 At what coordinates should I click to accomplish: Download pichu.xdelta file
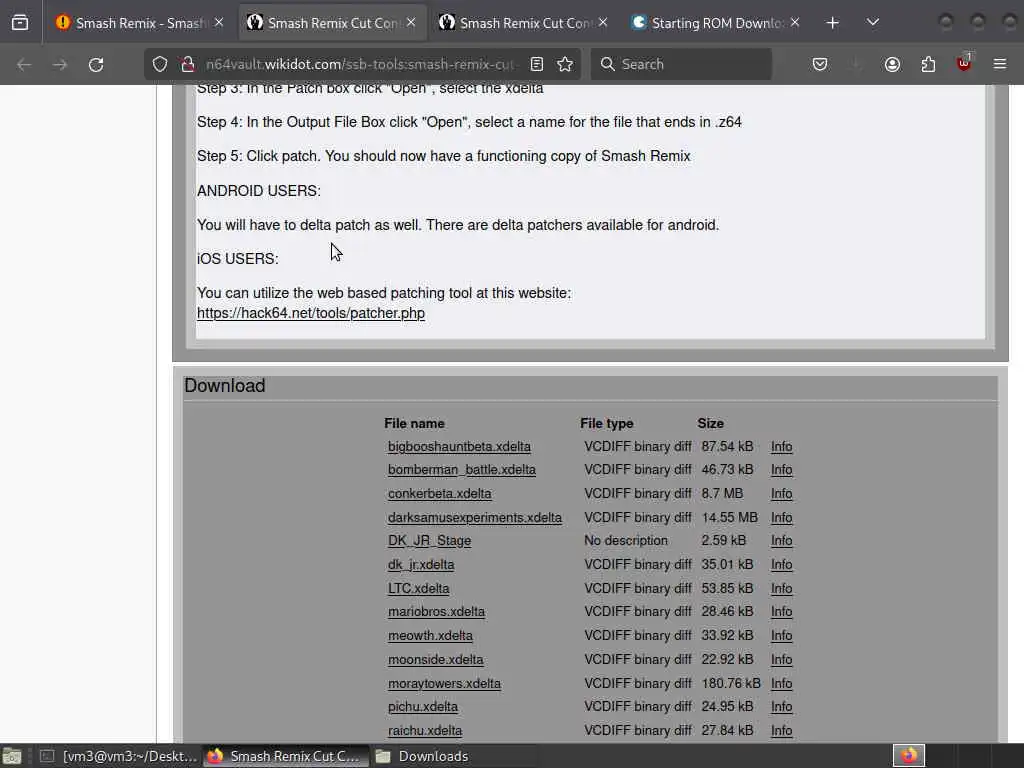pyautogui.click(x=423, y=707)
